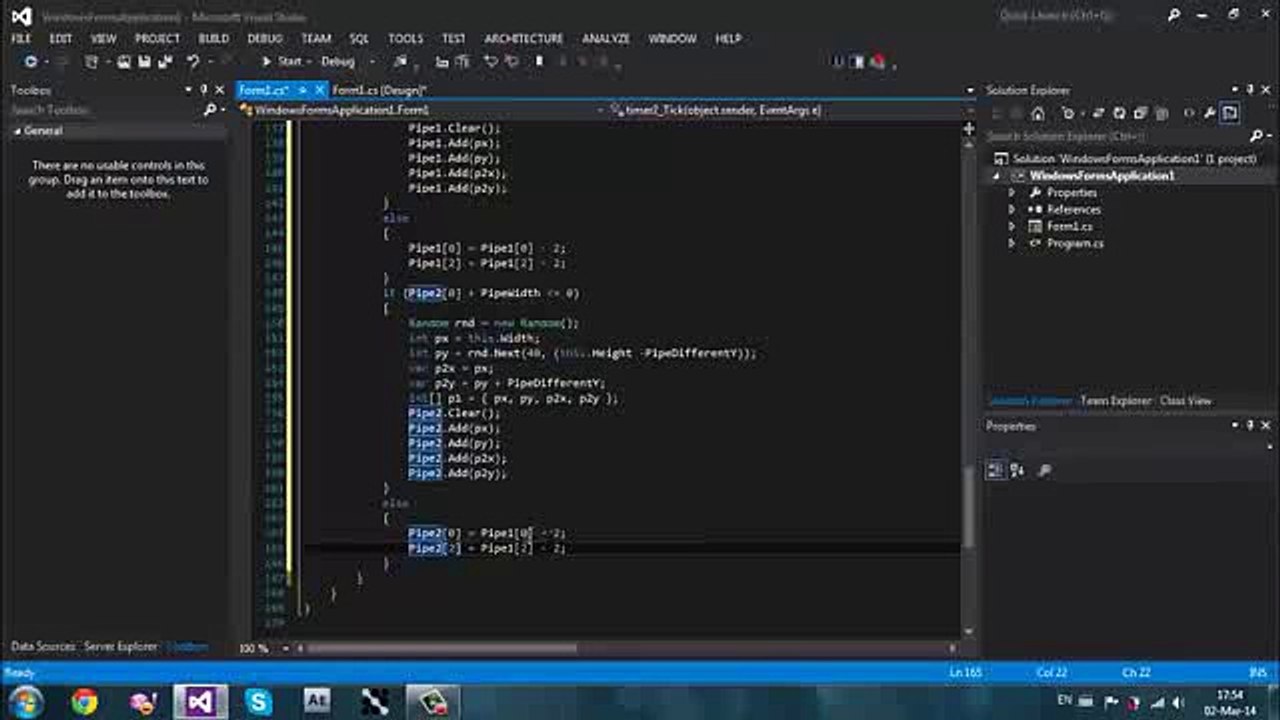Expand the Program.cs node
The height and width of the screenshot is (720, 1280).
coord(1012,244)
